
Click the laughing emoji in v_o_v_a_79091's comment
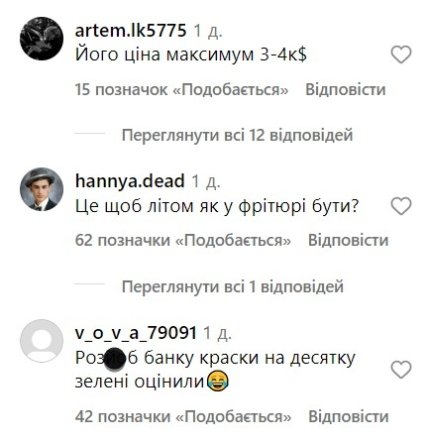pos(217,381)
